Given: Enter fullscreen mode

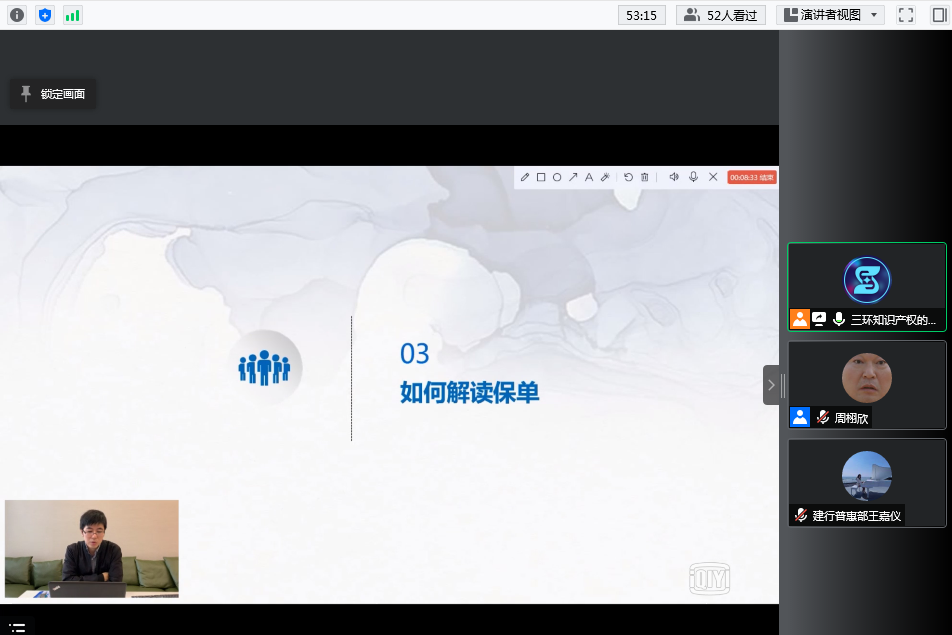Looking at the screenshot, I should click(x=906, y=15).
